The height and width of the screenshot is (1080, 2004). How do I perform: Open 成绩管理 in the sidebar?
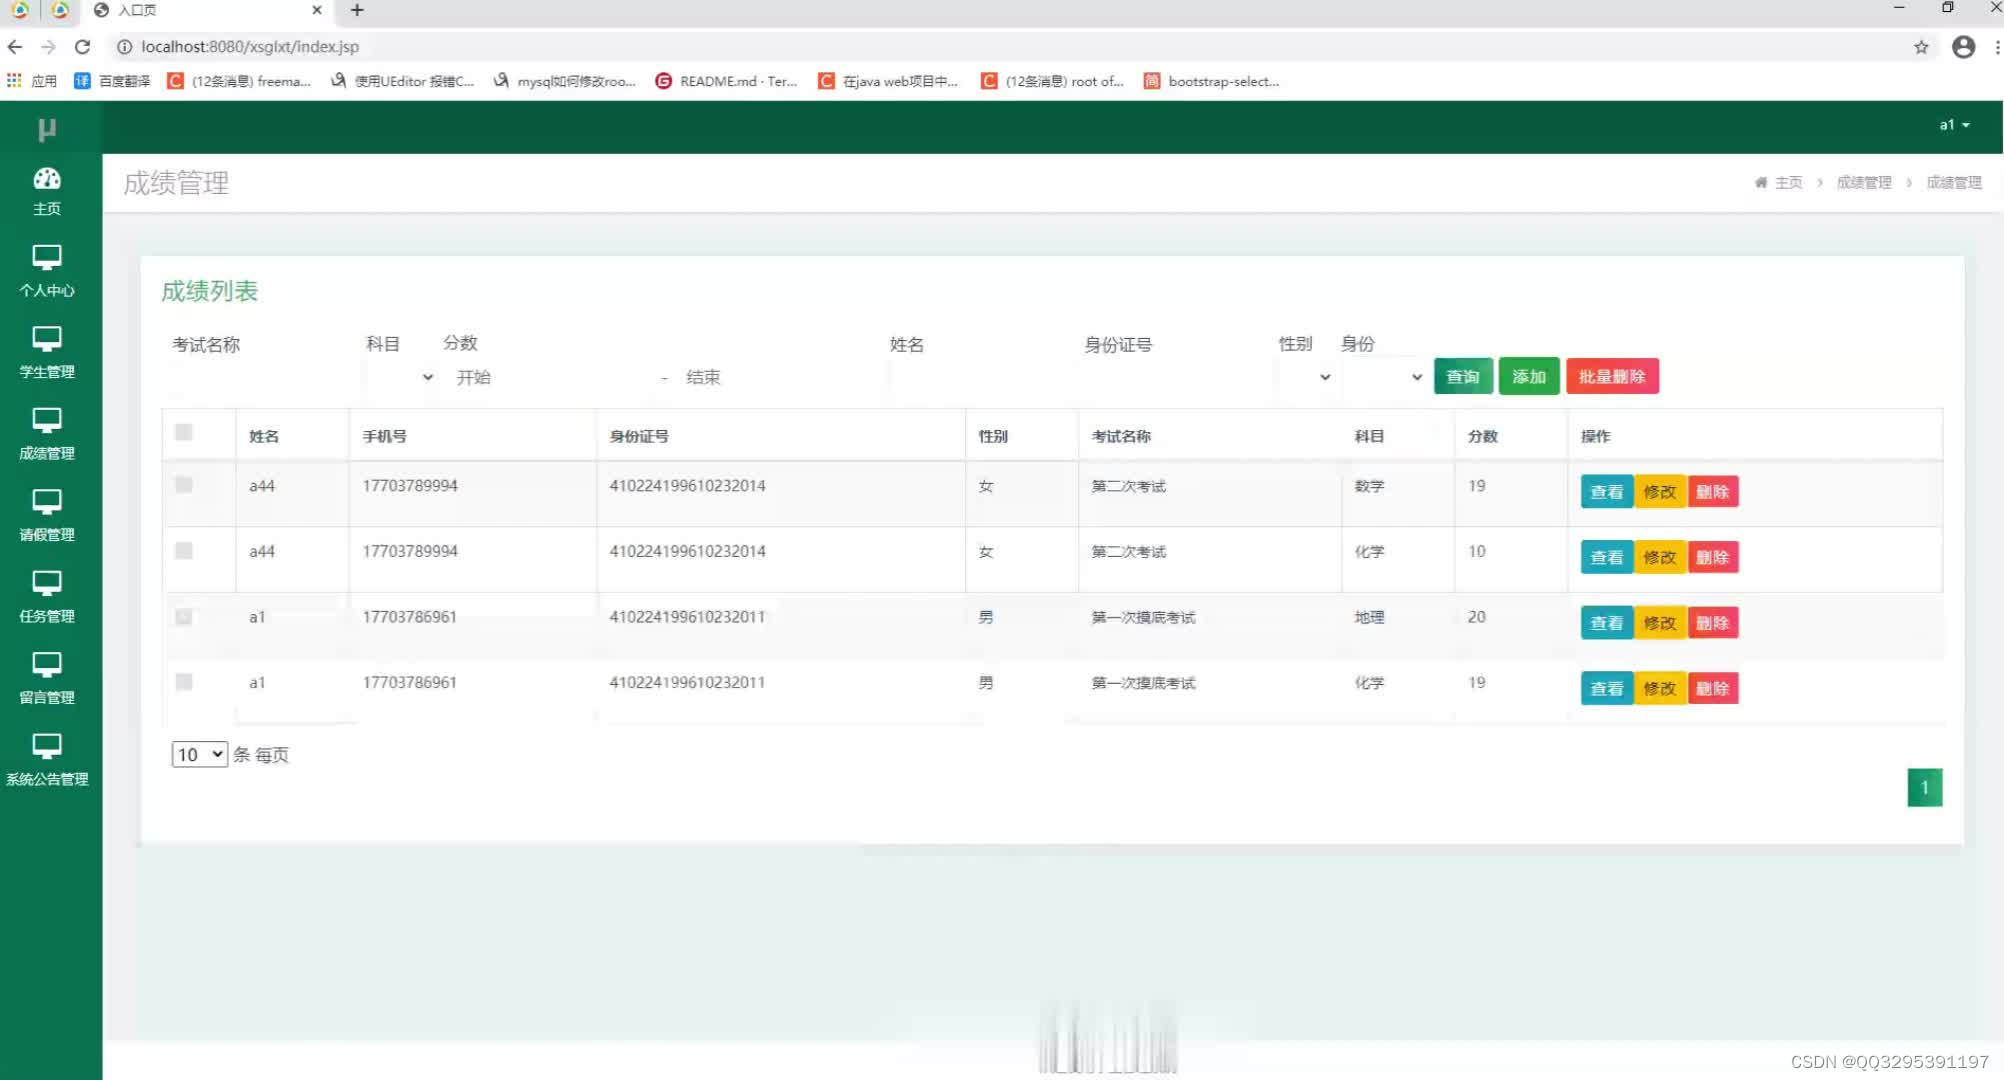(x=47, y=433)
